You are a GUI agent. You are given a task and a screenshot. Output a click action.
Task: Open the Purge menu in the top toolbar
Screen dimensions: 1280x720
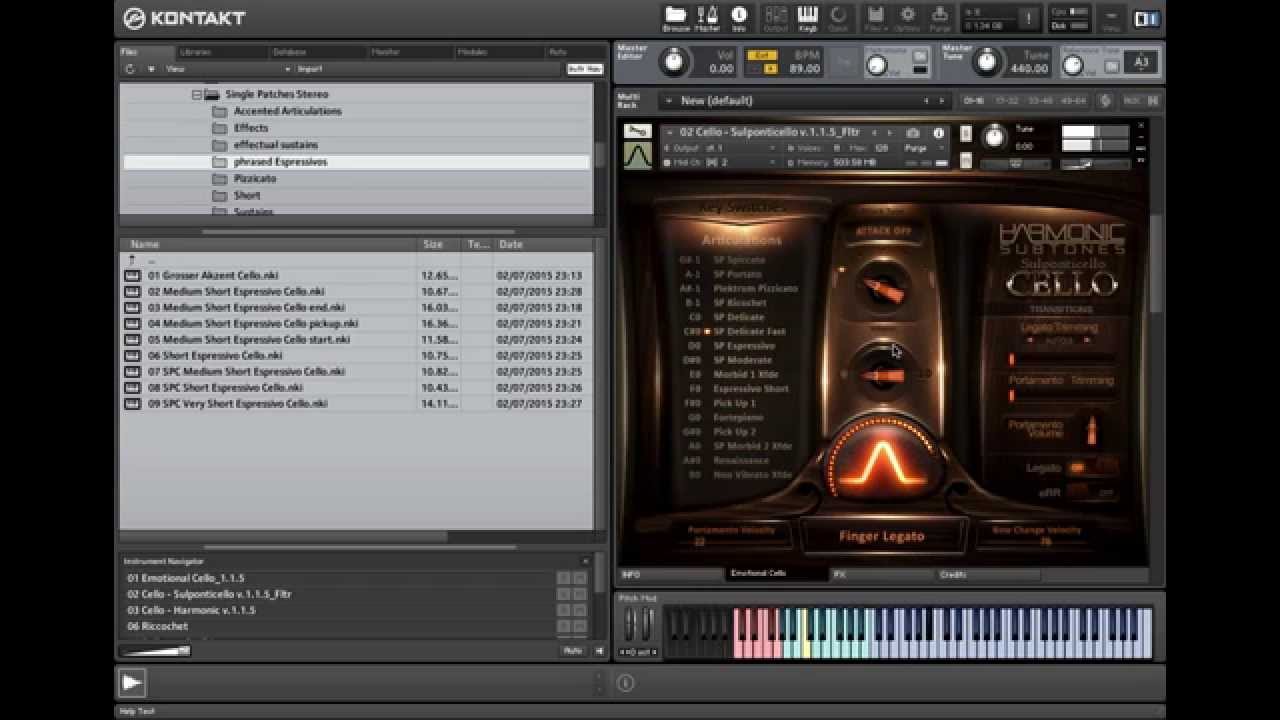[939, 17]
